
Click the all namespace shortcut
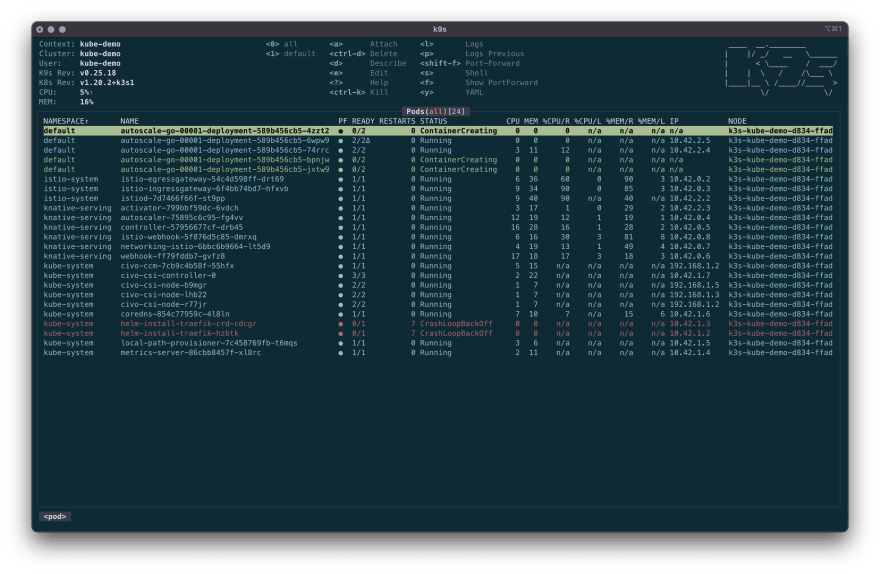coord(282,44)
